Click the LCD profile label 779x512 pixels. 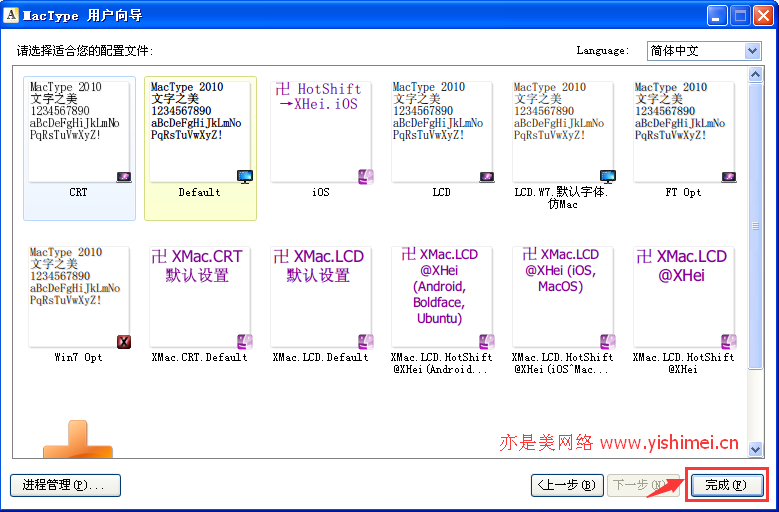[442, 193]
